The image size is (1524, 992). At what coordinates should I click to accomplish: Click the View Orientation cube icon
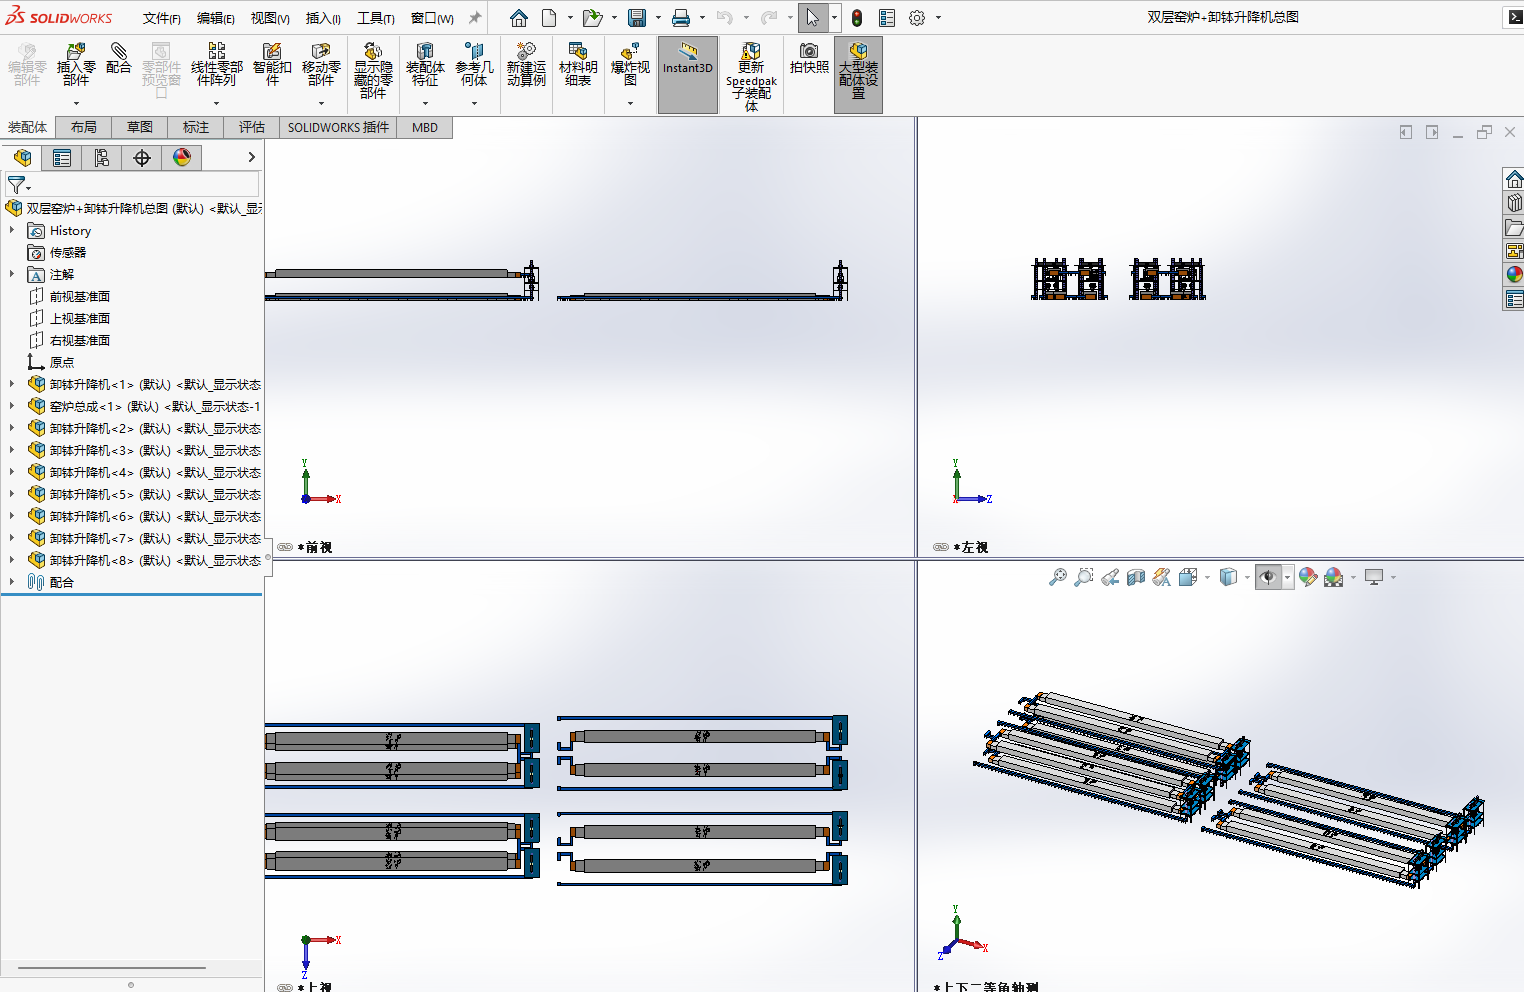[x=1187, y=577]
